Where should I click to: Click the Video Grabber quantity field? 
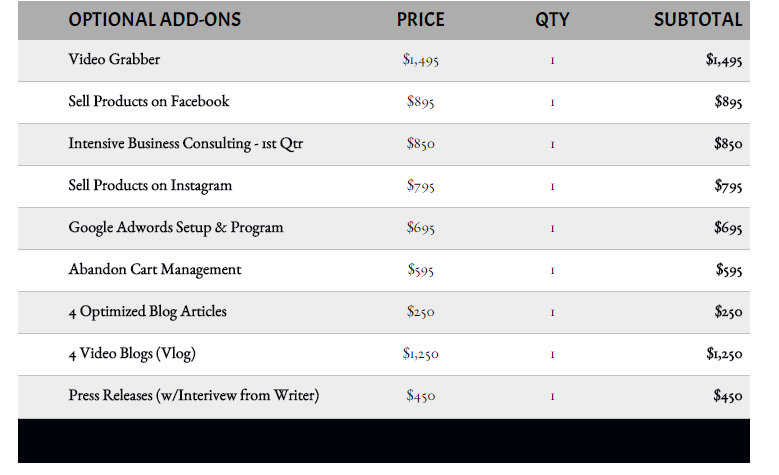[x=552, y=61]
